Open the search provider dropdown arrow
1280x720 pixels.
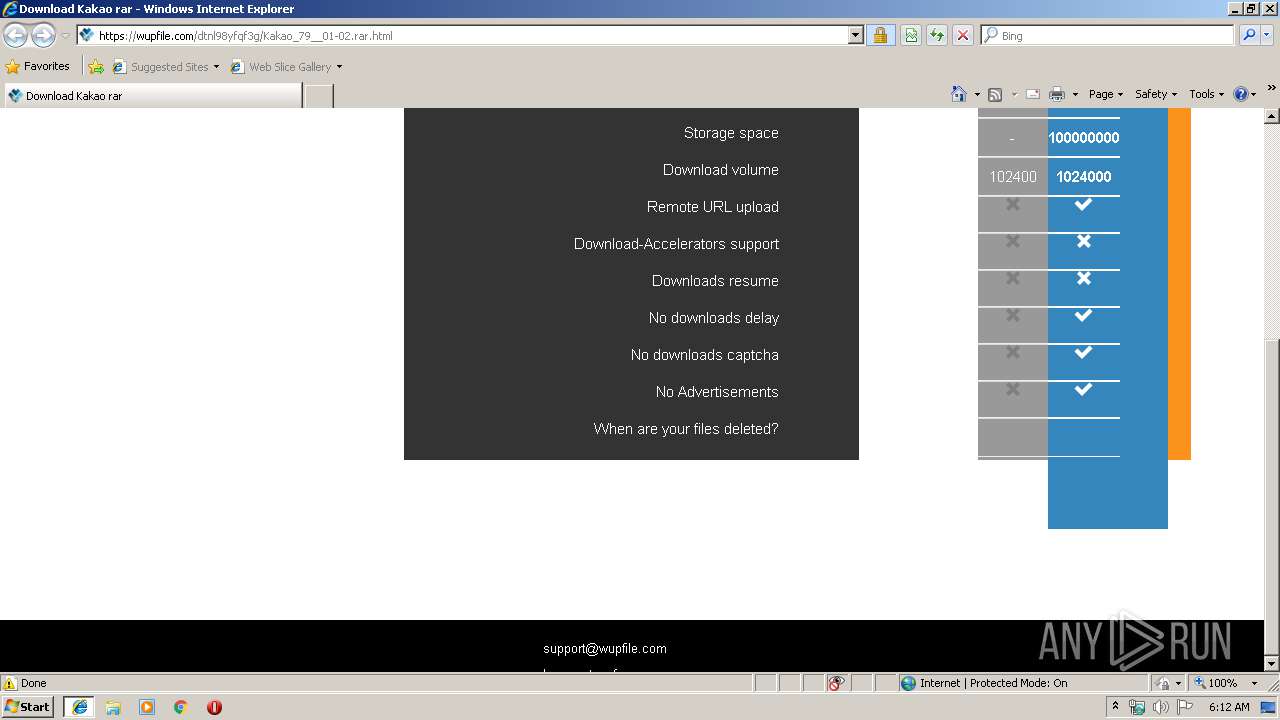(x=1268, y=35)
